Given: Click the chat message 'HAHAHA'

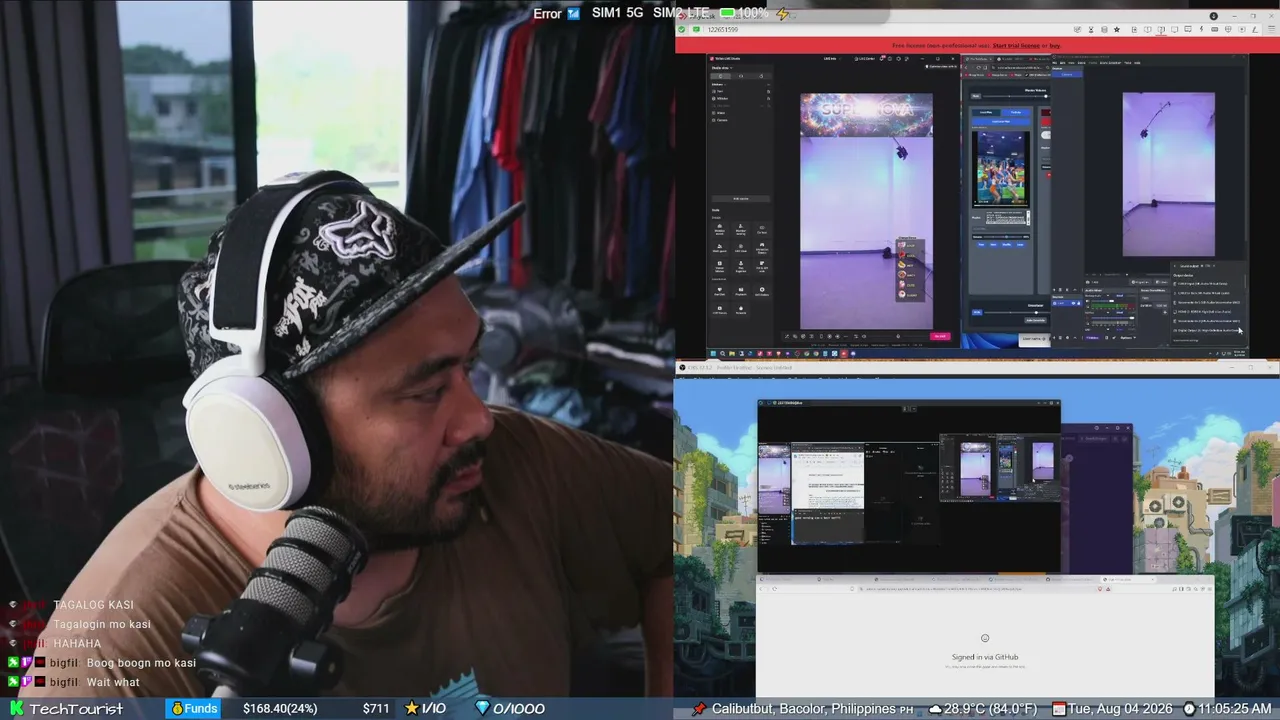Looking at the screenshot, I should tap(77, 644).
